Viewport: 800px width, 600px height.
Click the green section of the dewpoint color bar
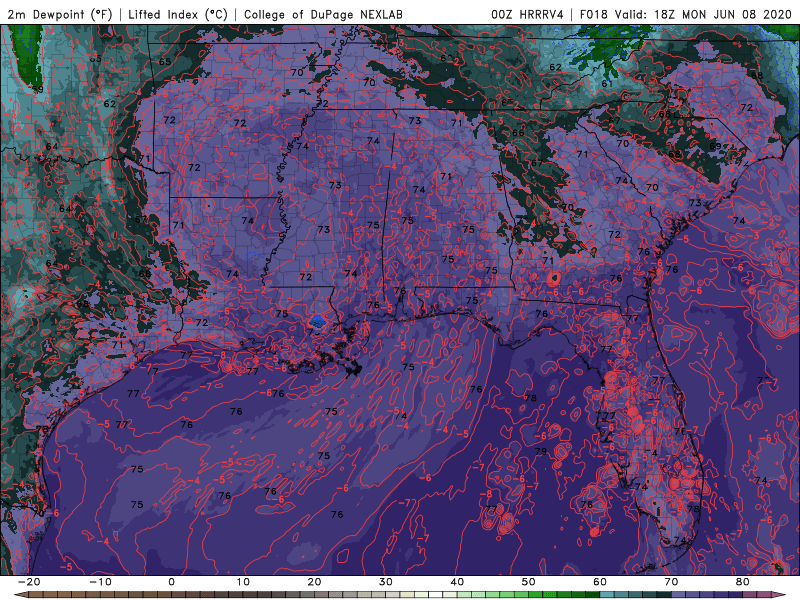[x=531, y=595]
